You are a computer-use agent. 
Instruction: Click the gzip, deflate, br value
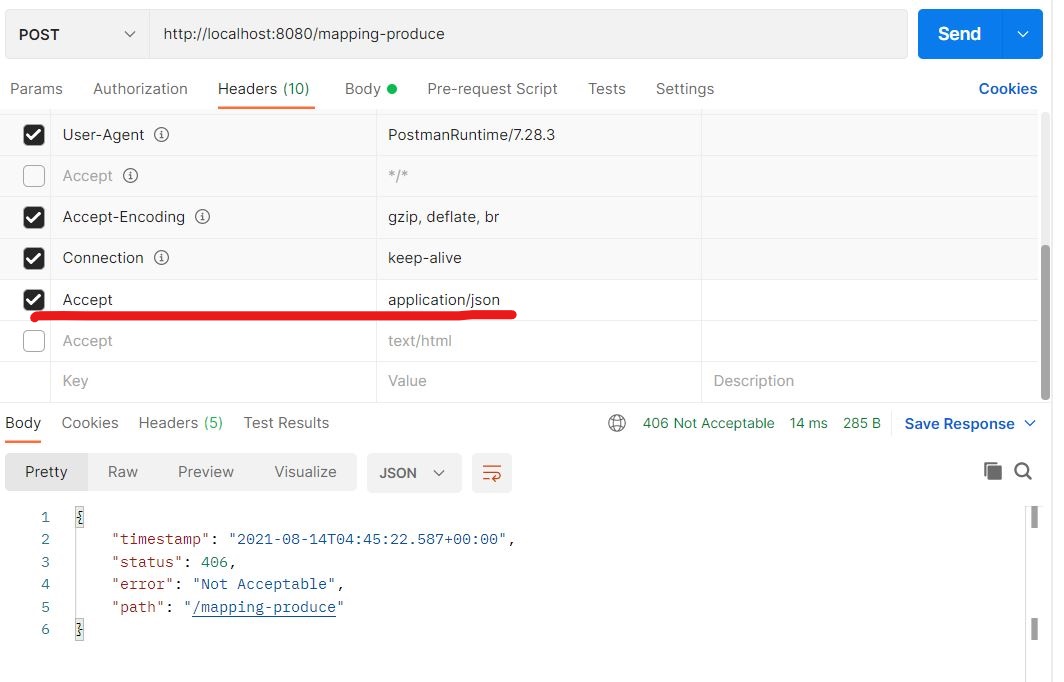(x=443, y=217)
